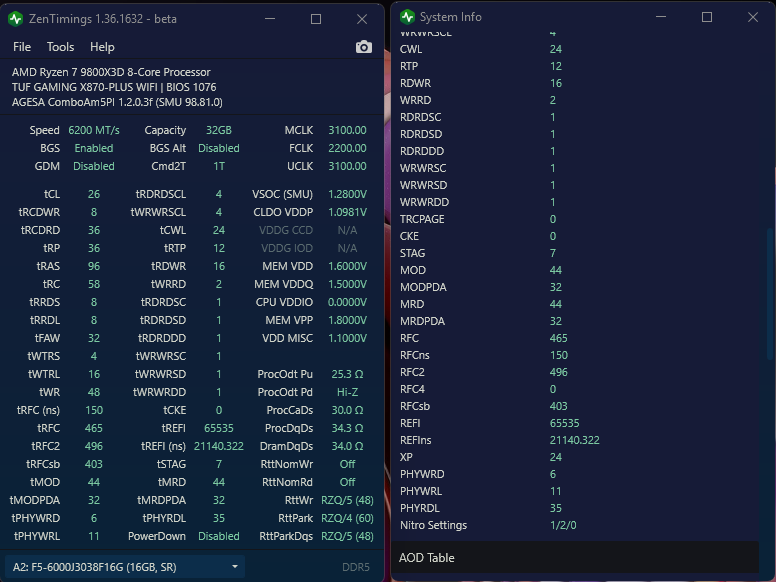Click the tREFI (ns) 21140.322 in ZenTimings
The height and width of the screenshot is (582, 776).
pyautogui.click(x=219, y=446)
